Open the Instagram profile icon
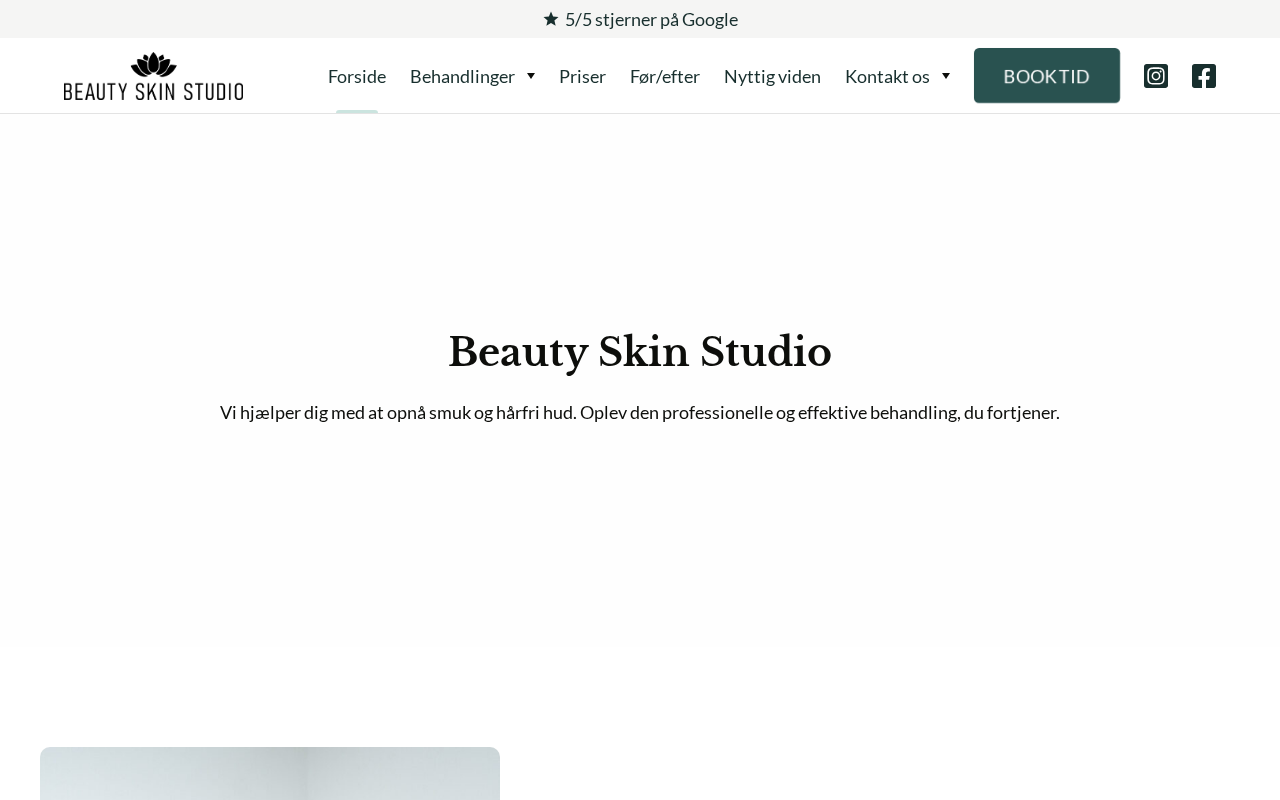The image size is (1280, 800). (x=1156, y=76)
